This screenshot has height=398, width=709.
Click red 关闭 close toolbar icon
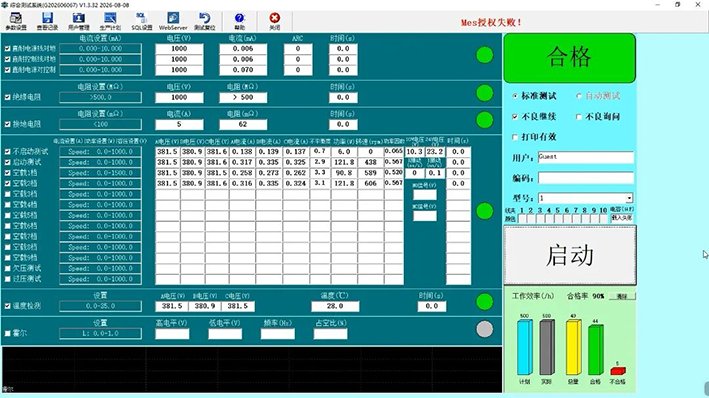pyautogui.click(x=274, y=21)
